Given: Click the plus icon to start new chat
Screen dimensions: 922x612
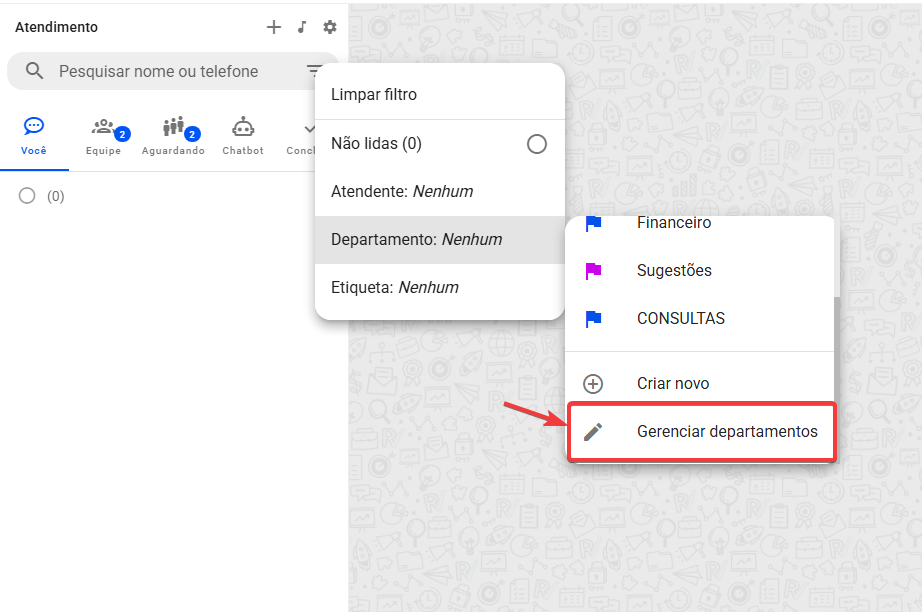Looking at the screenshot, I should click(273, 27).
